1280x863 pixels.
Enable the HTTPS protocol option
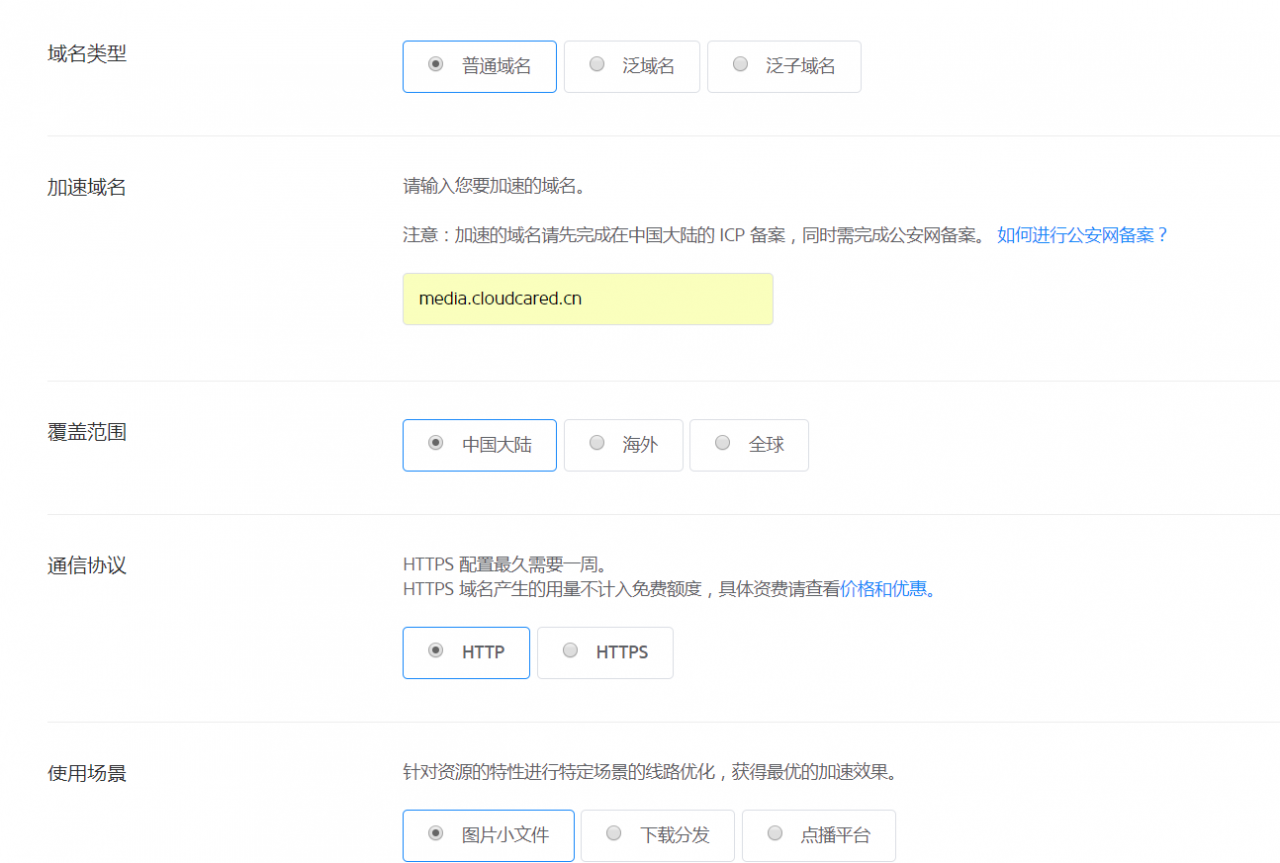tap(605, 652)
